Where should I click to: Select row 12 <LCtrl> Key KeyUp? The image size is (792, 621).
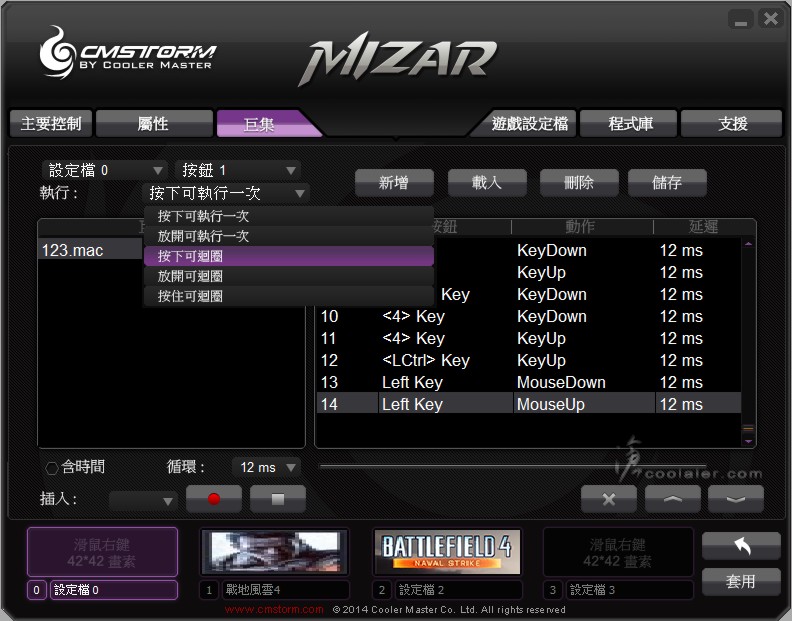coord(528,361)
